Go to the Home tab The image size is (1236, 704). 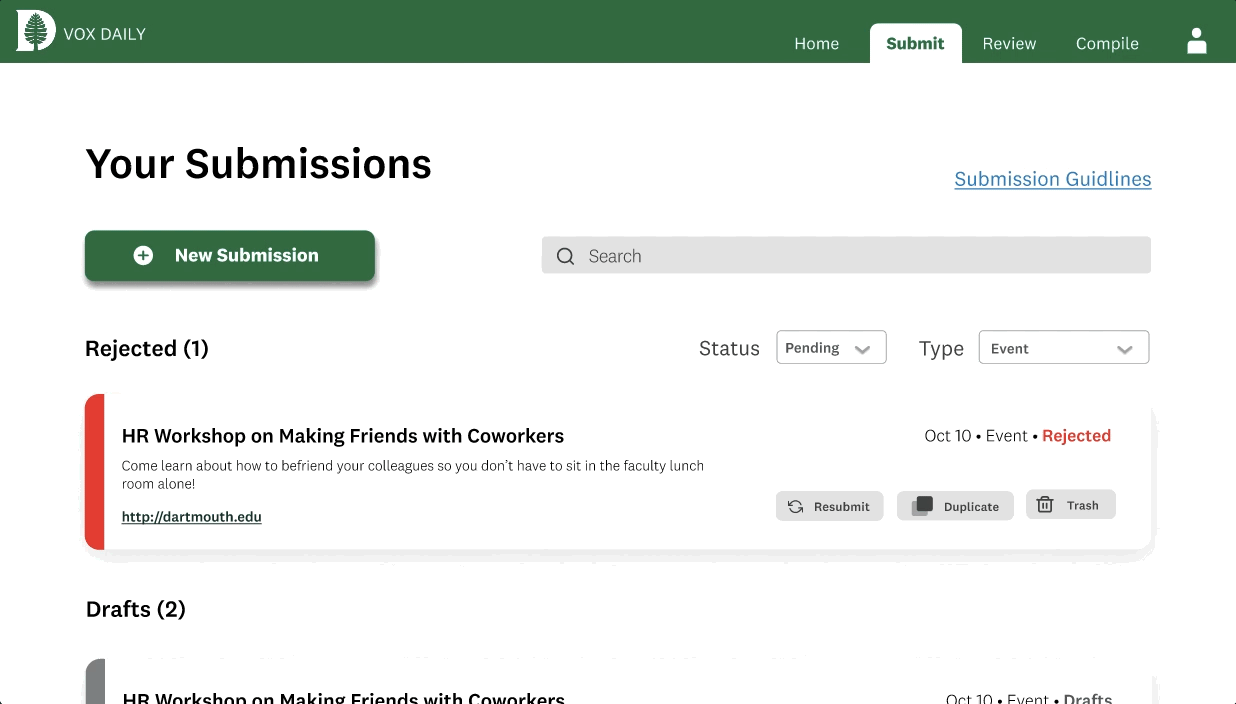coord(816,44)
